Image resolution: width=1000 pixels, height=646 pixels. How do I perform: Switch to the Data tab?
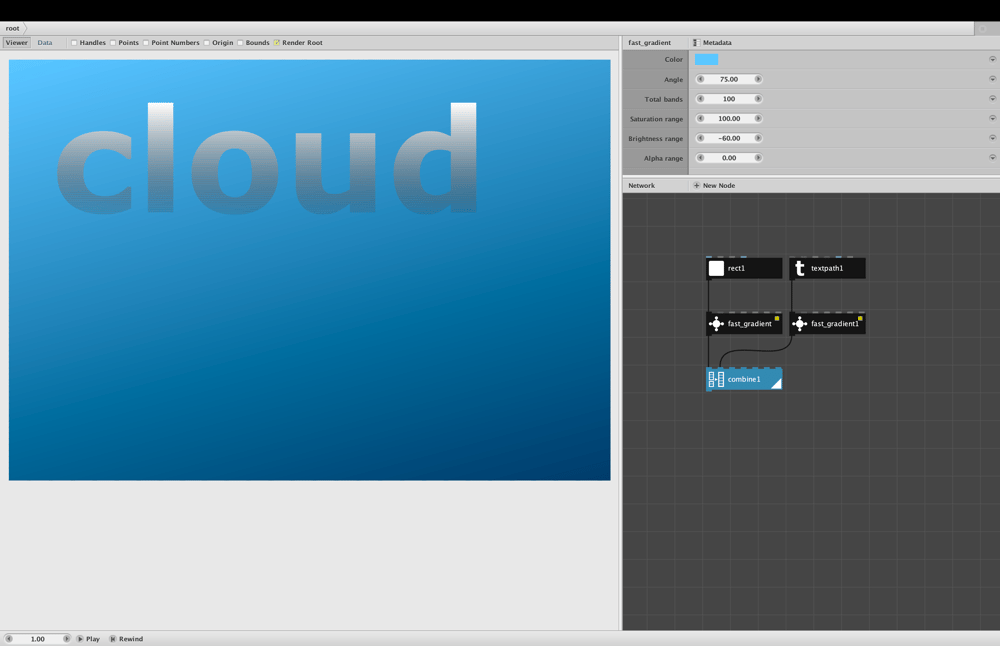pyautogui.click(x=45, y=43)
